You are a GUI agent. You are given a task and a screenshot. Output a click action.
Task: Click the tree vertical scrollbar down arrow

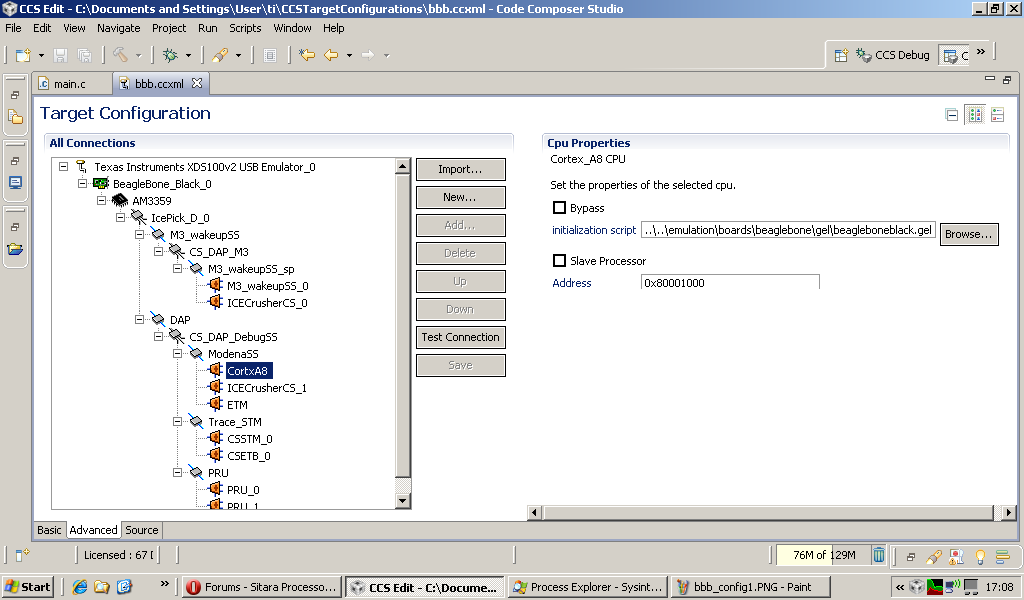point(403,501)
